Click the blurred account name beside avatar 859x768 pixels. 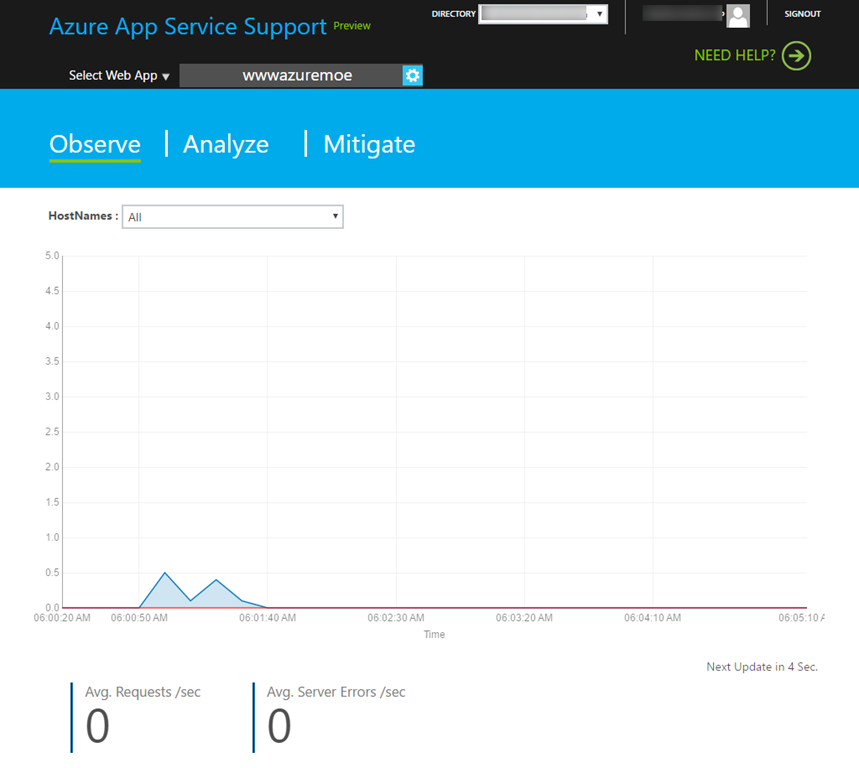pyautogui.click(x=683, y=14)
